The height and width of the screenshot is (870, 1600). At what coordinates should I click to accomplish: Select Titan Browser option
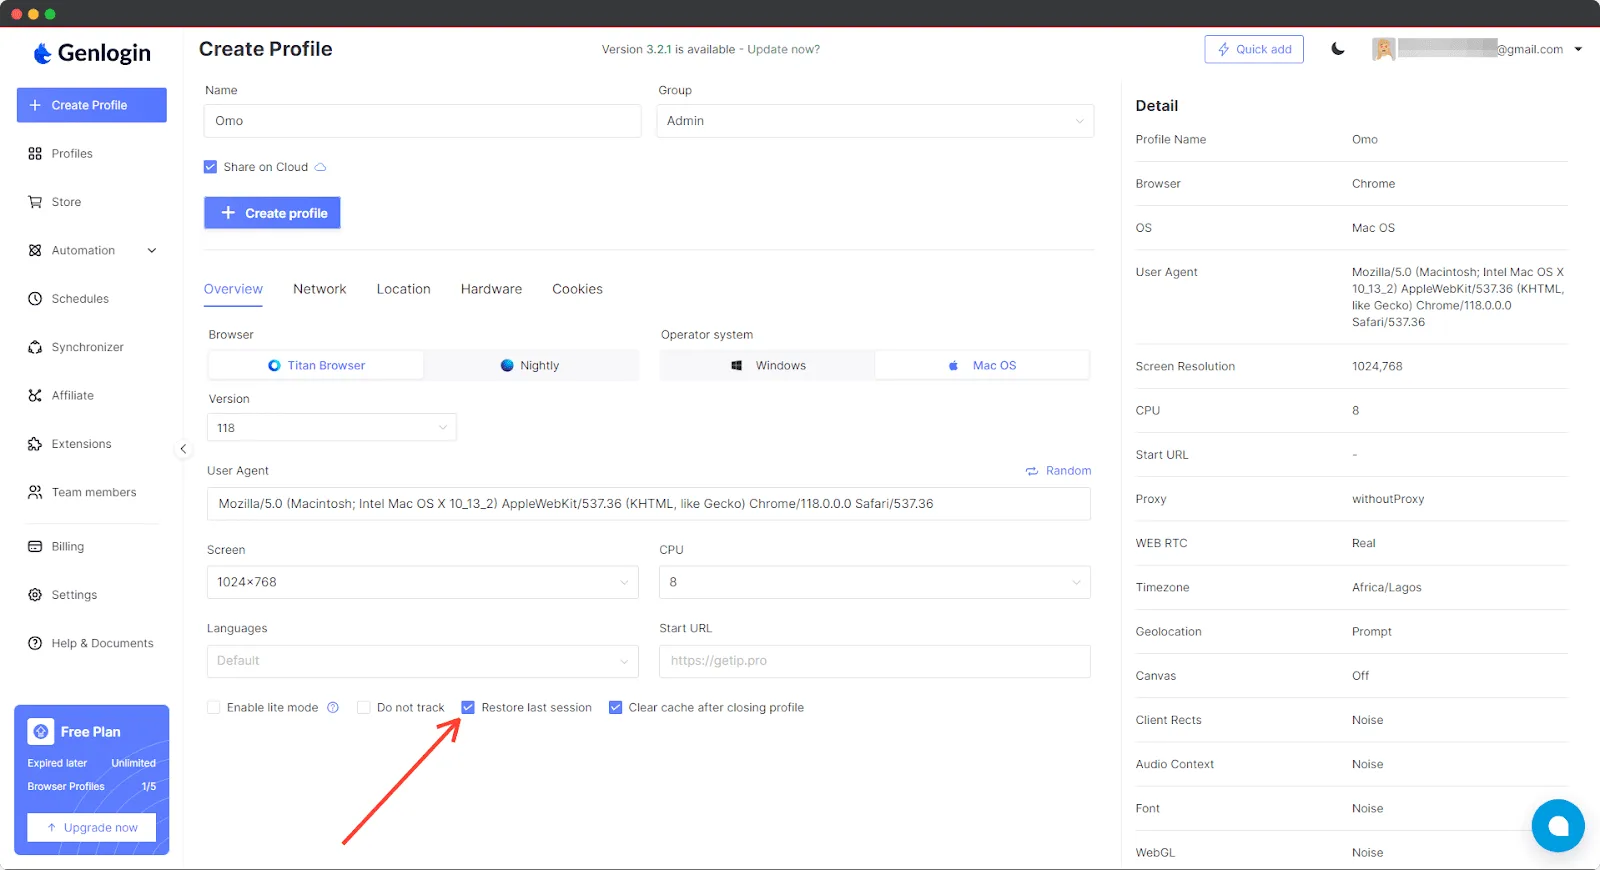click(316, 365)
